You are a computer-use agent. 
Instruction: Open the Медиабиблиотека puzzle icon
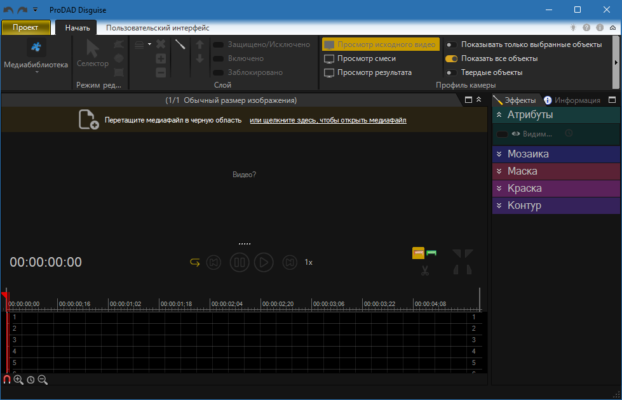click(36, 47)
